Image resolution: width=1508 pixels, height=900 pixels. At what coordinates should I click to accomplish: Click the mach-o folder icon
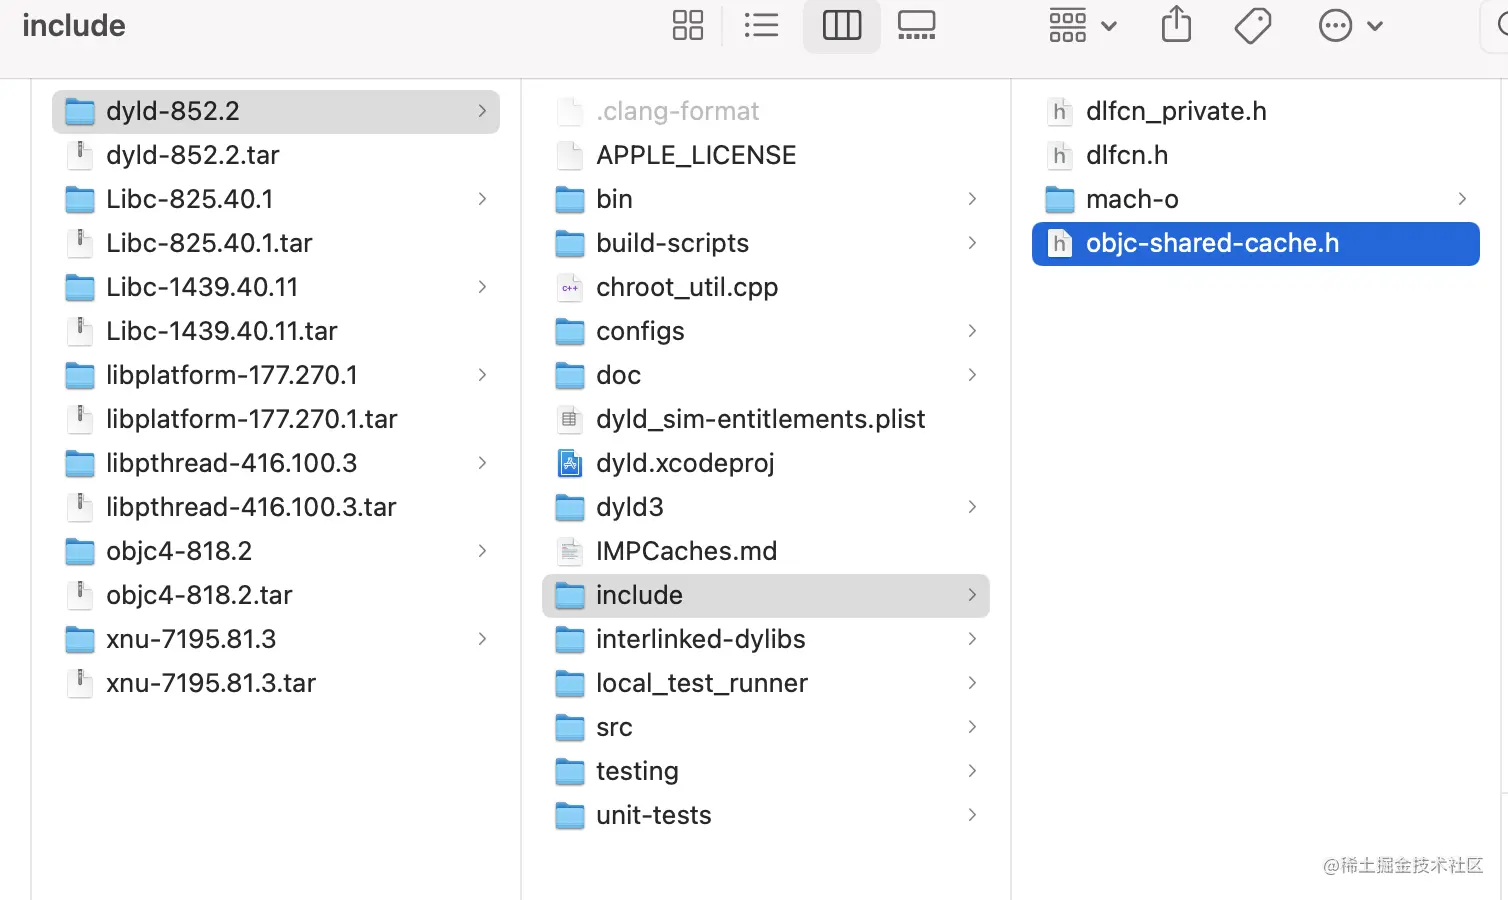pyautogui.click(x=1060, y=199)
